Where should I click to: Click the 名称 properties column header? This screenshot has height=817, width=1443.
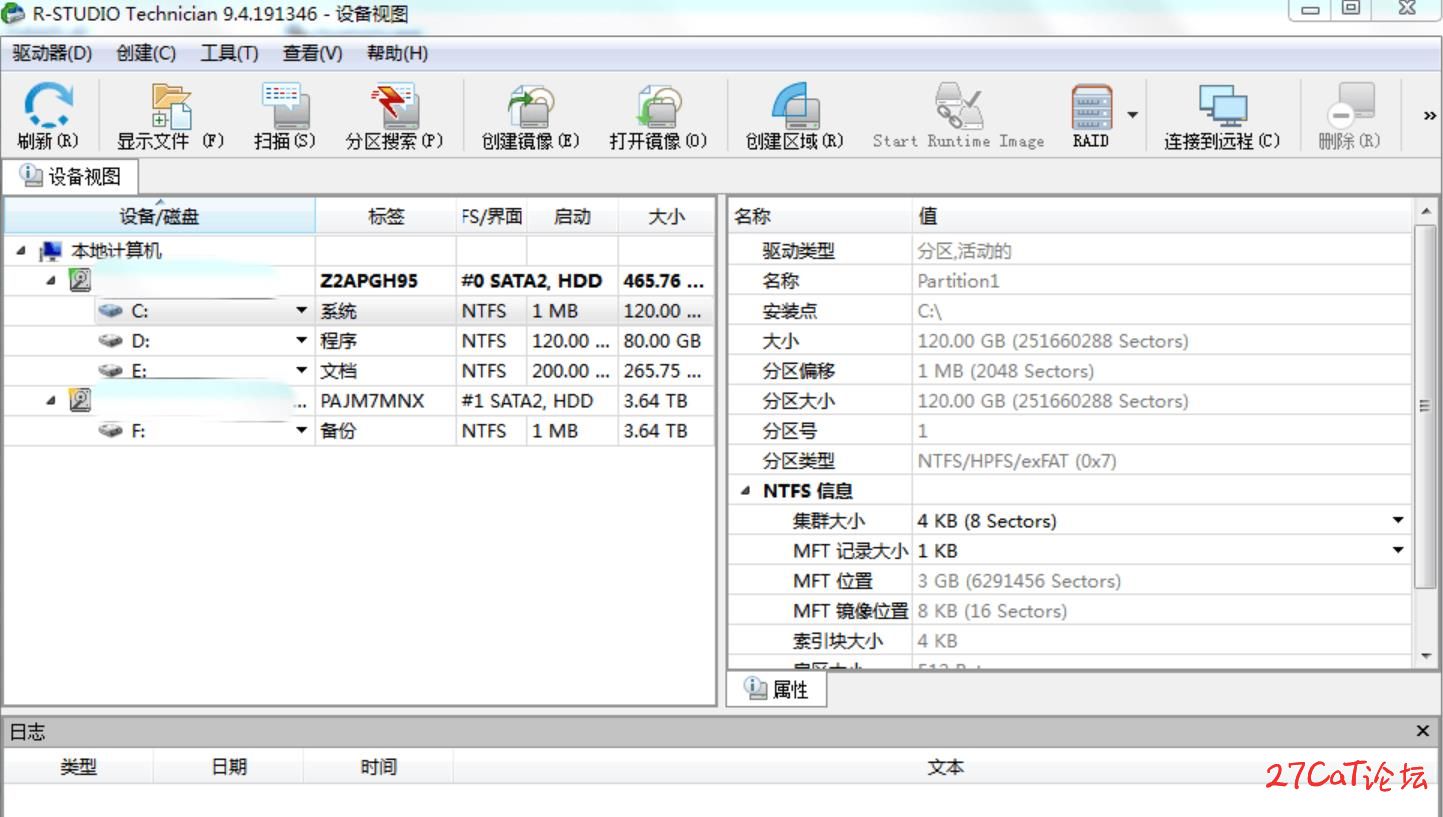819,216
